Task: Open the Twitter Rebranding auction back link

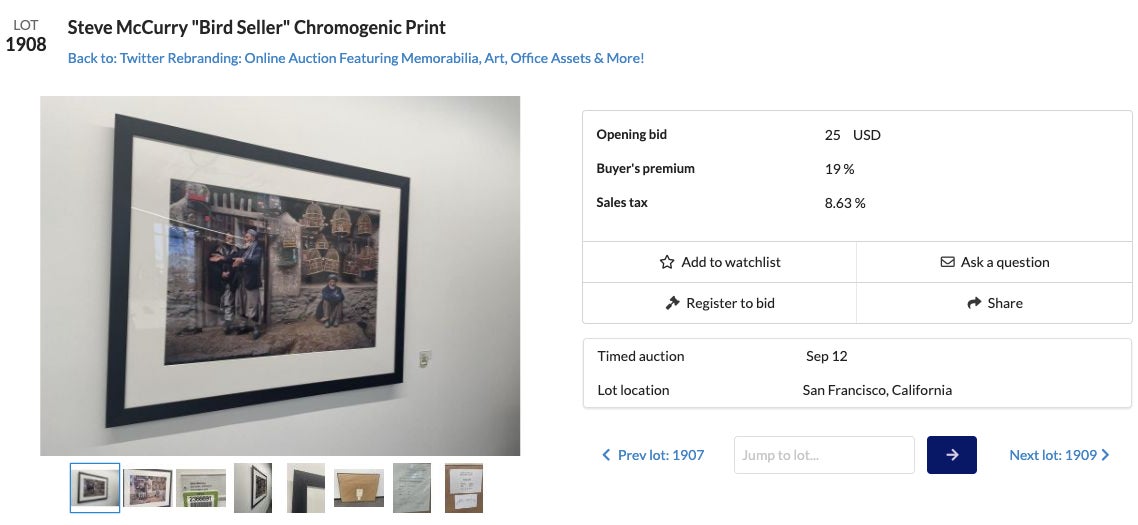Action: (x=356, y=58)
